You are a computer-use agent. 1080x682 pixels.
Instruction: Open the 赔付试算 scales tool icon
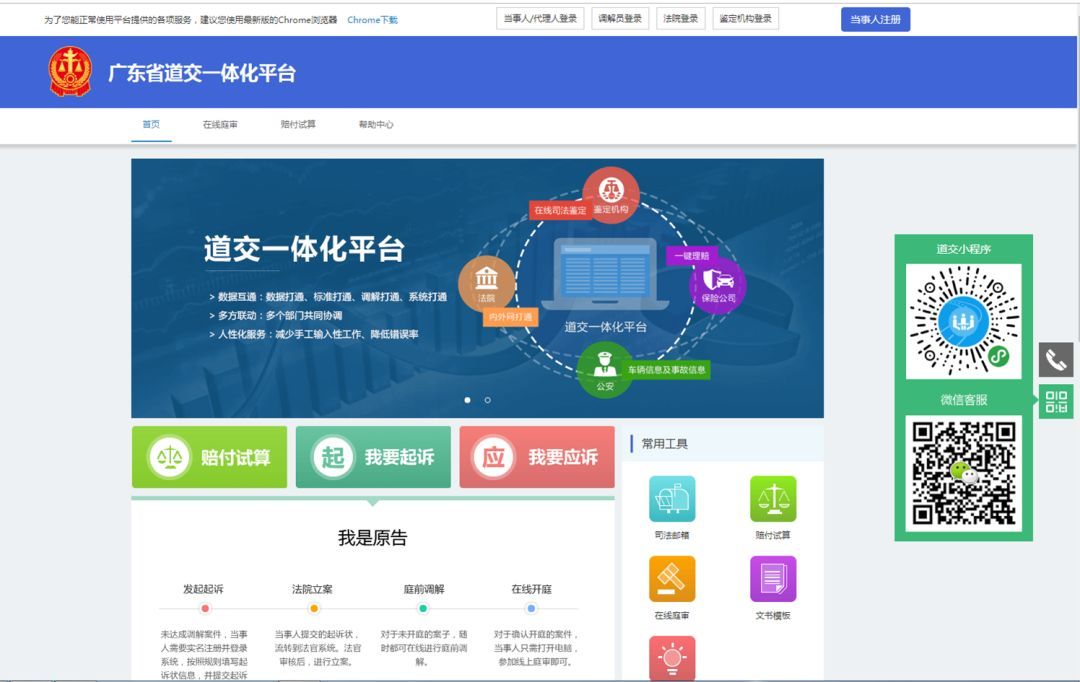[x=772, y=499]
